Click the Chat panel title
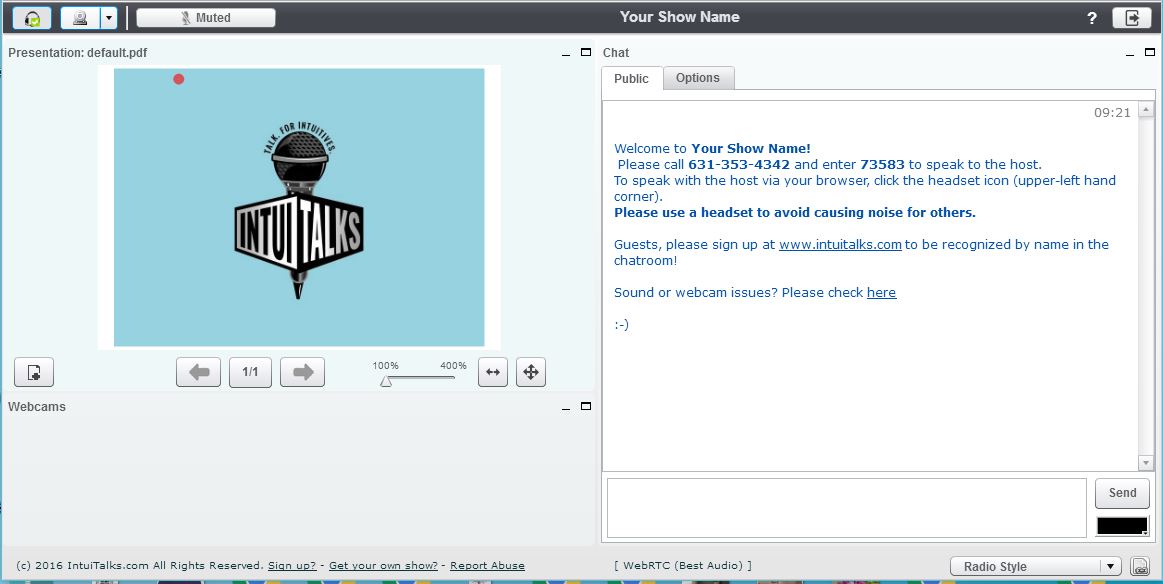This screenshot has height=584, width=1163. tap(616, 53)
